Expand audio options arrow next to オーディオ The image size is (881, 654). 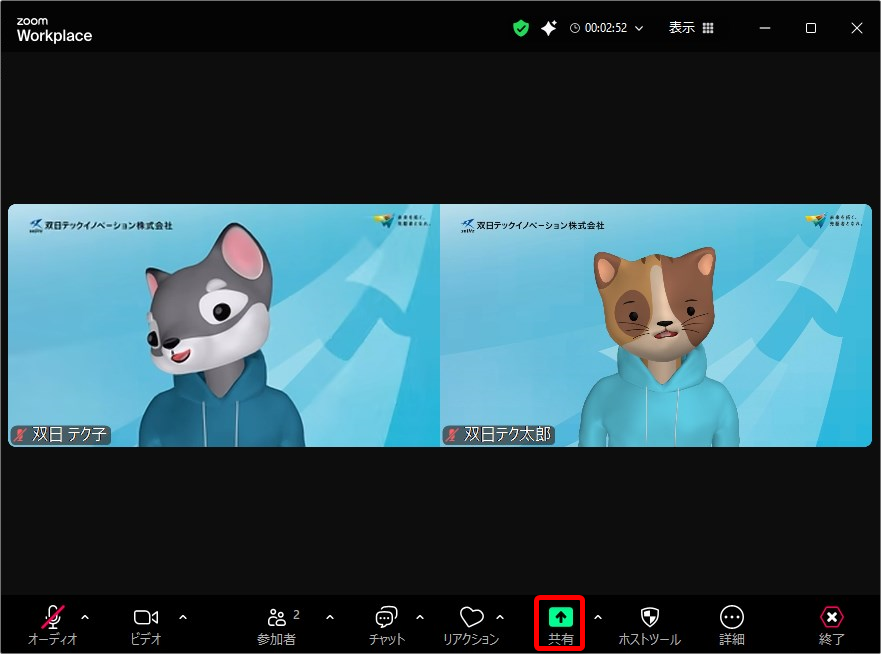coord(85,617)
